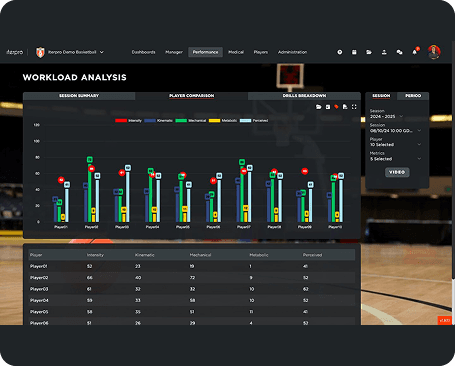Select the Session tab in filter panel
Viewport: 455px width, 366px height.
coord(381,96)
